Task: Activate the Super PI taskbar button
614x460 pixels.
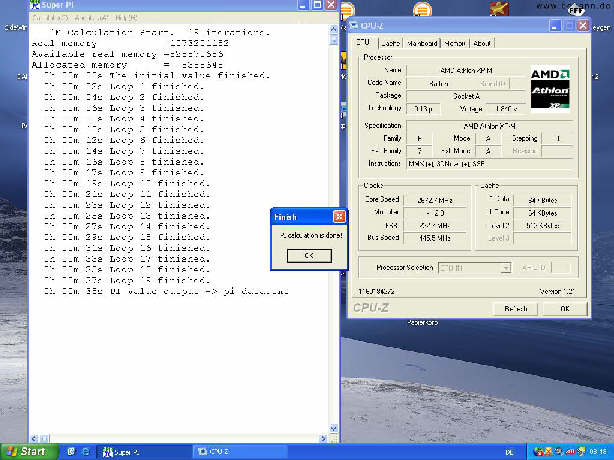Action: pos(143,452)
